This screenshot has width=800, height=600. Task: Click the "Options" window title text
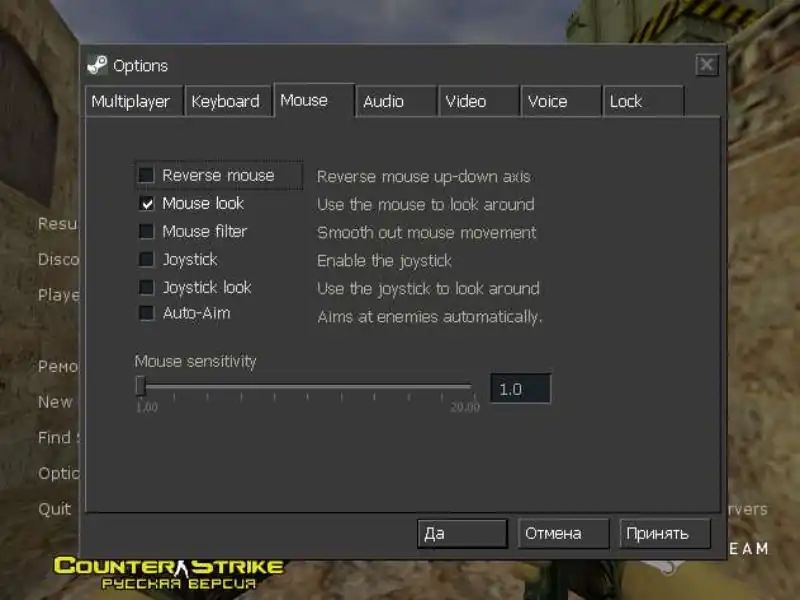click(x=140, y=66)
